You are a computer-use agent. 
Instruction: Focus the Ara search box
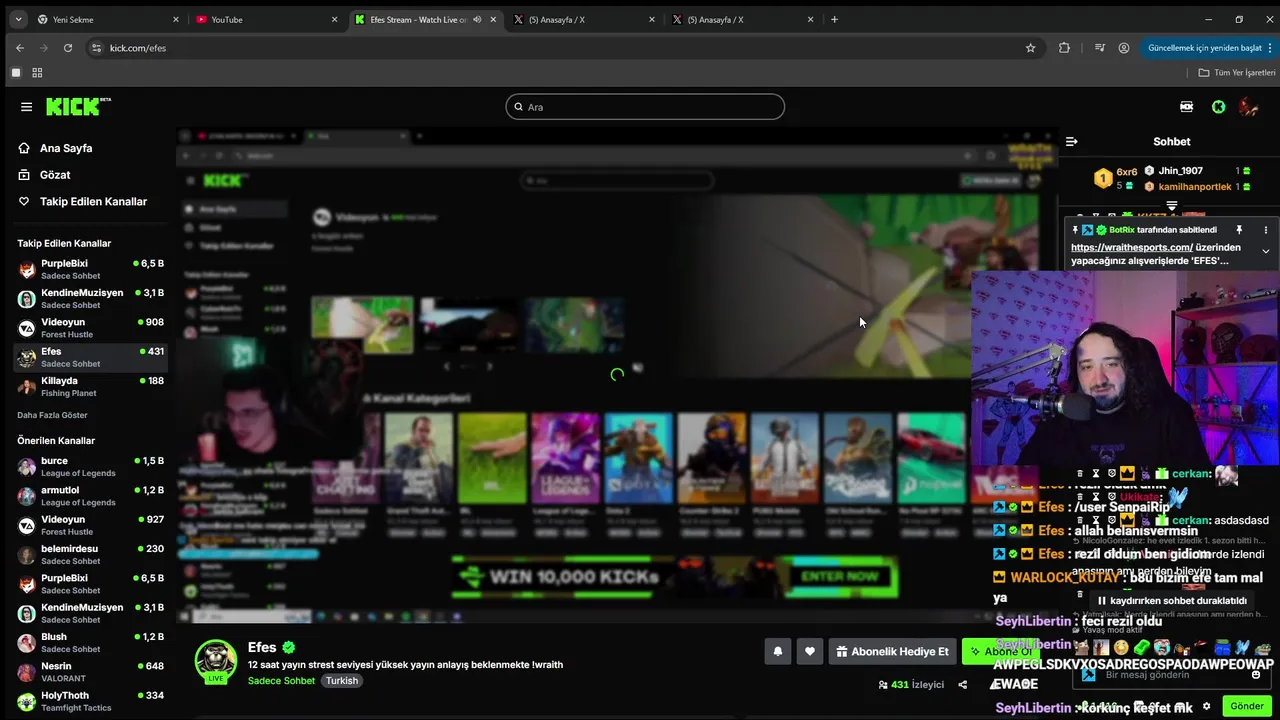pyautogui.click(x=645, y=107)
